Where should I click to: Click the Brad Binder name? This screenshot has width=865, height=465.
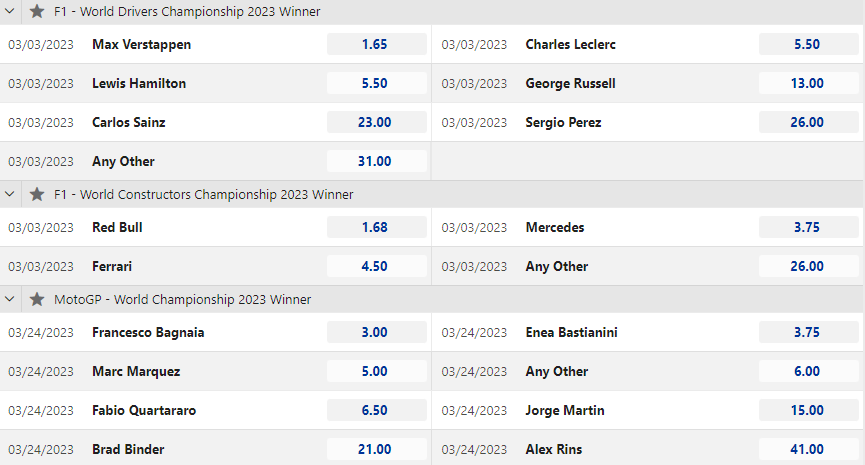[x=128, y=450]
